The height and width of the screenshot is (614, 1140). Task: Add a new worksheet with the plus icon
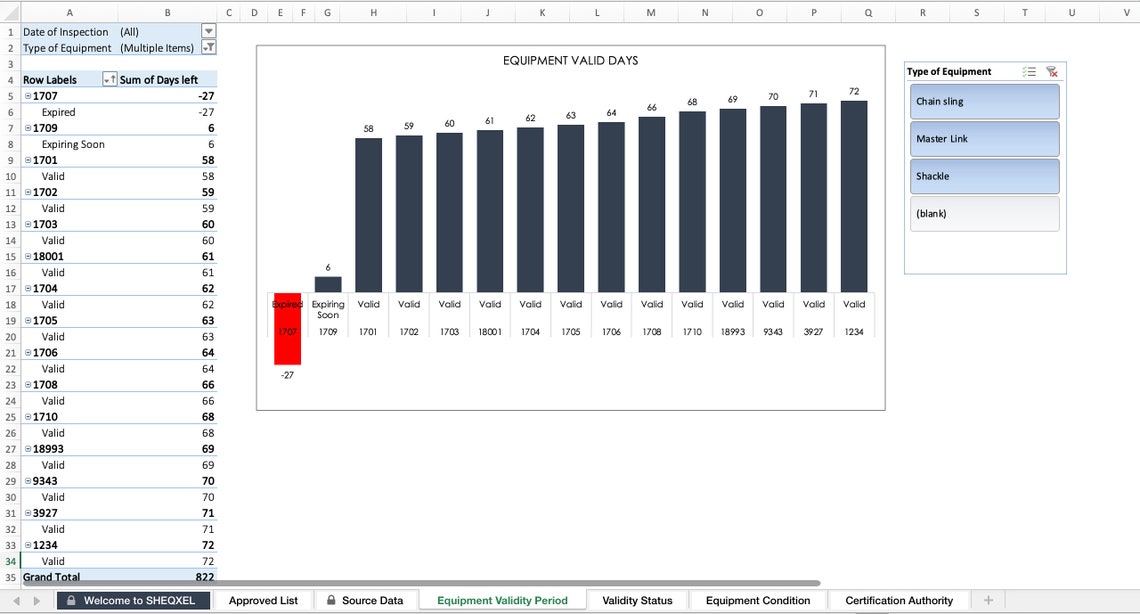point(988,600)
